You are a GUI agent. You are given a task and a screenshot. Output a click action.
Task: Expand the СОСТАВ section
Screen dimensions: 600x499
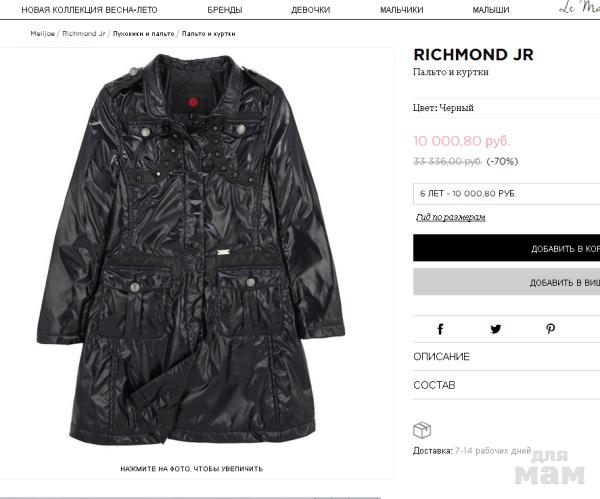pyautogui.click(x=506, y=385)
